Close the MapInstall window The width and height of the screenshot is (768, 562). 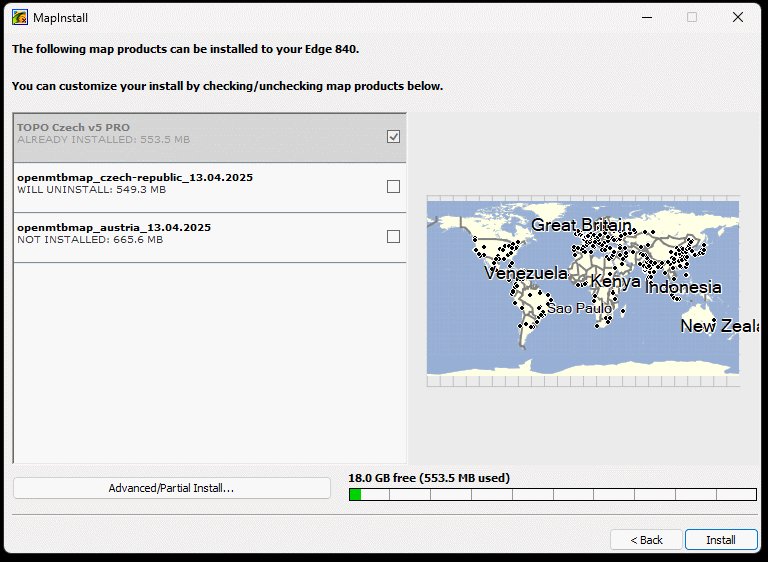coord(738,17)
